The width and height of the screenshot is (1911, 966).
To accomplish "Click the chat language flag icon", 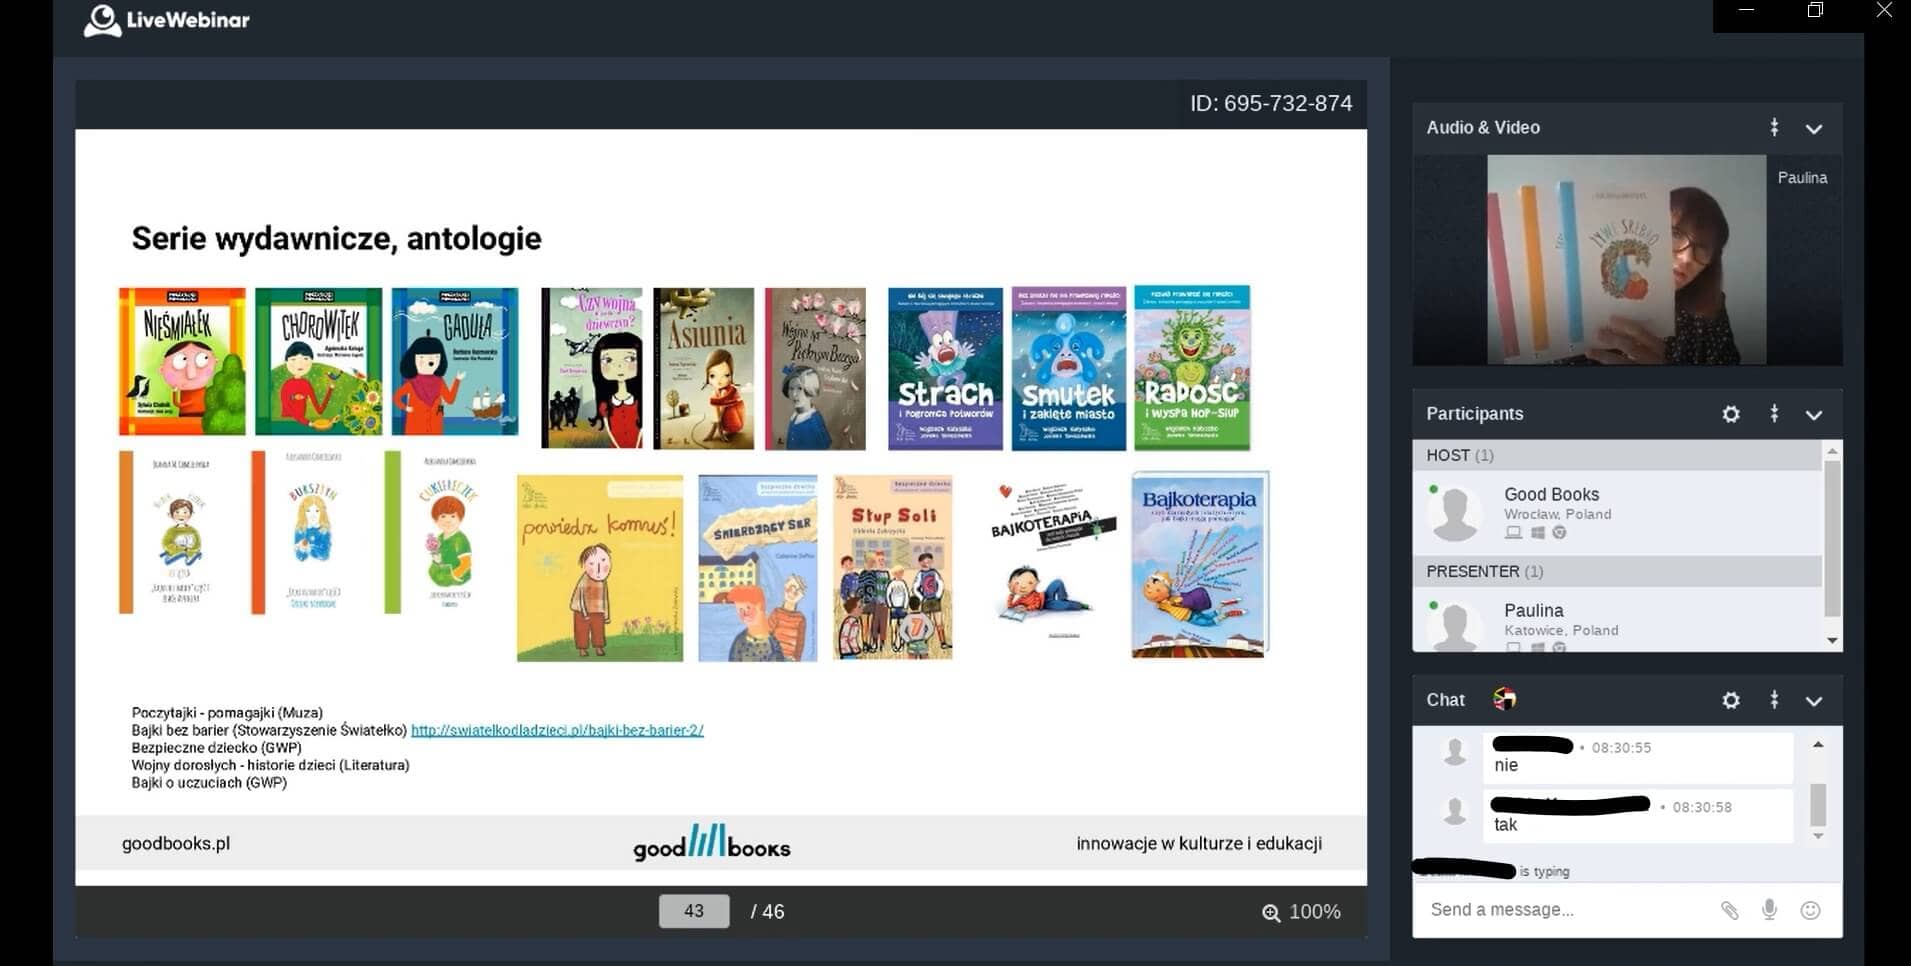I will pyautogui.click(x=1504, y=699).
